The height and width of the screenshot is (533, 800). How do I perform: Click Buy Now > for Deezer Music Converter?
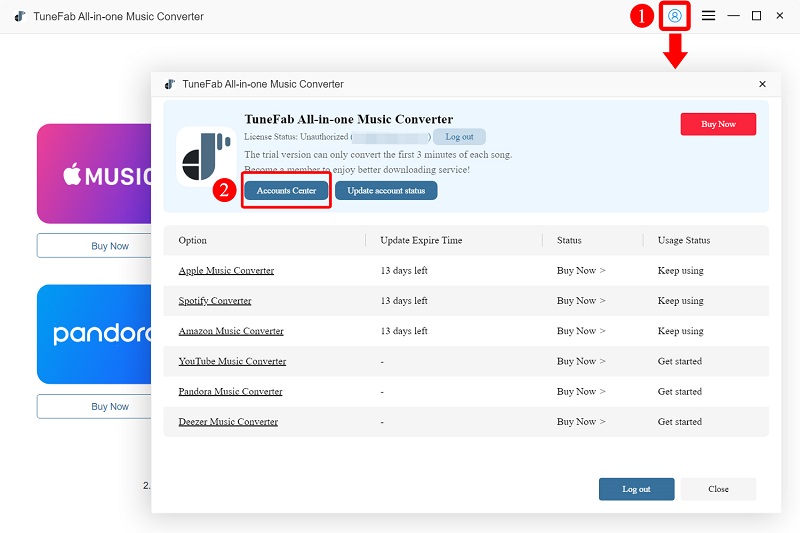[x=581, y=422]
